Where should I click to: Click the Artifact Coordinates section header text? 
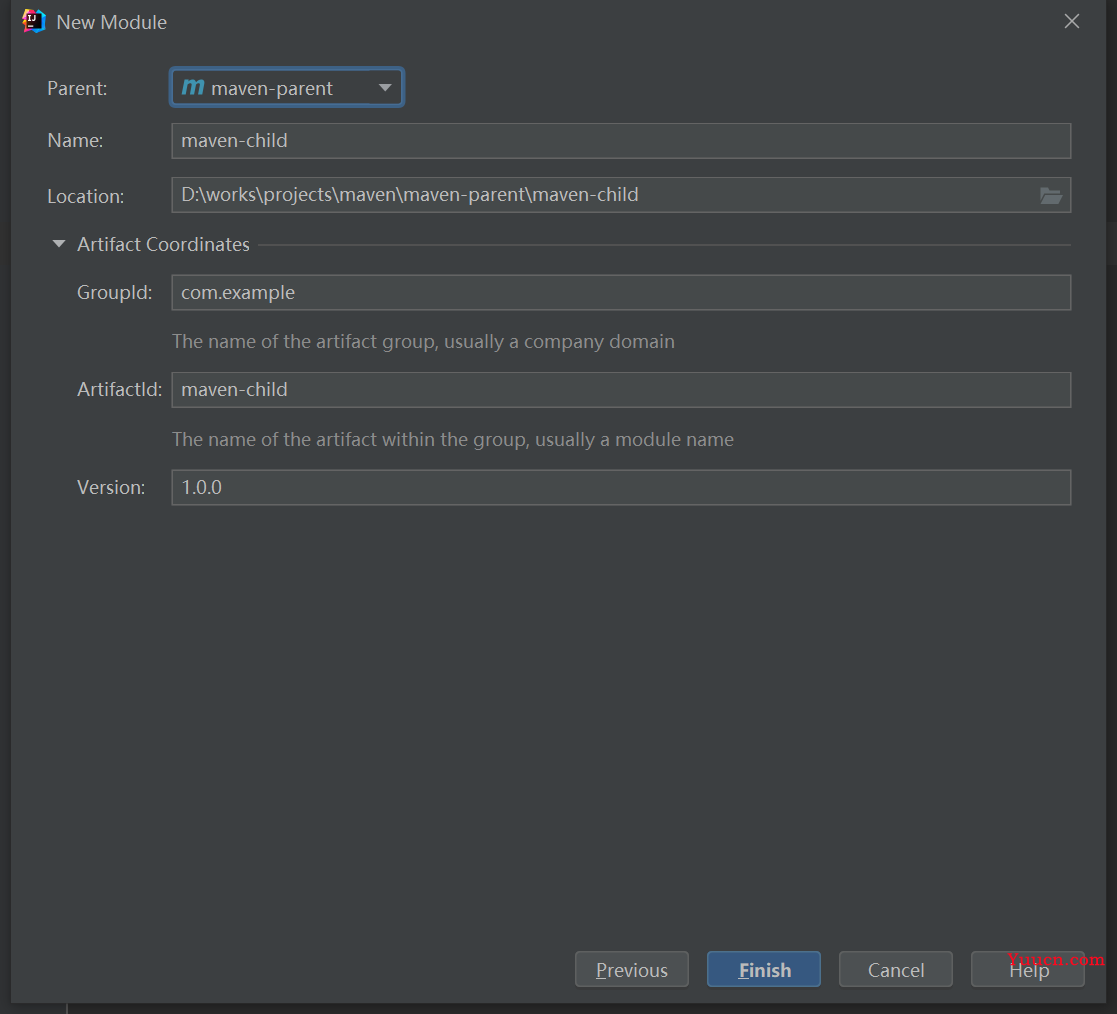pyautogui.click(x=163, y=244)
